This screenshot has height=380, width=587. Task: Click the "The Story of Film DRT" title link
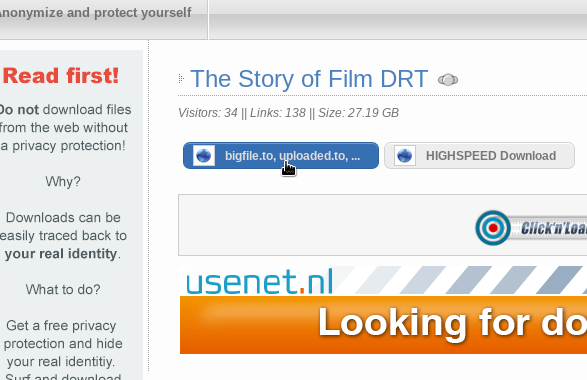point(309,79)
